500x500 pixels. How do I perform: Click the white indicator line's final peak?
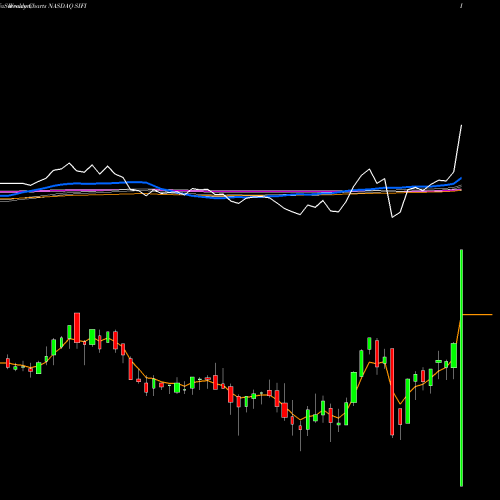pyautogui.click(x=461, y=126)
